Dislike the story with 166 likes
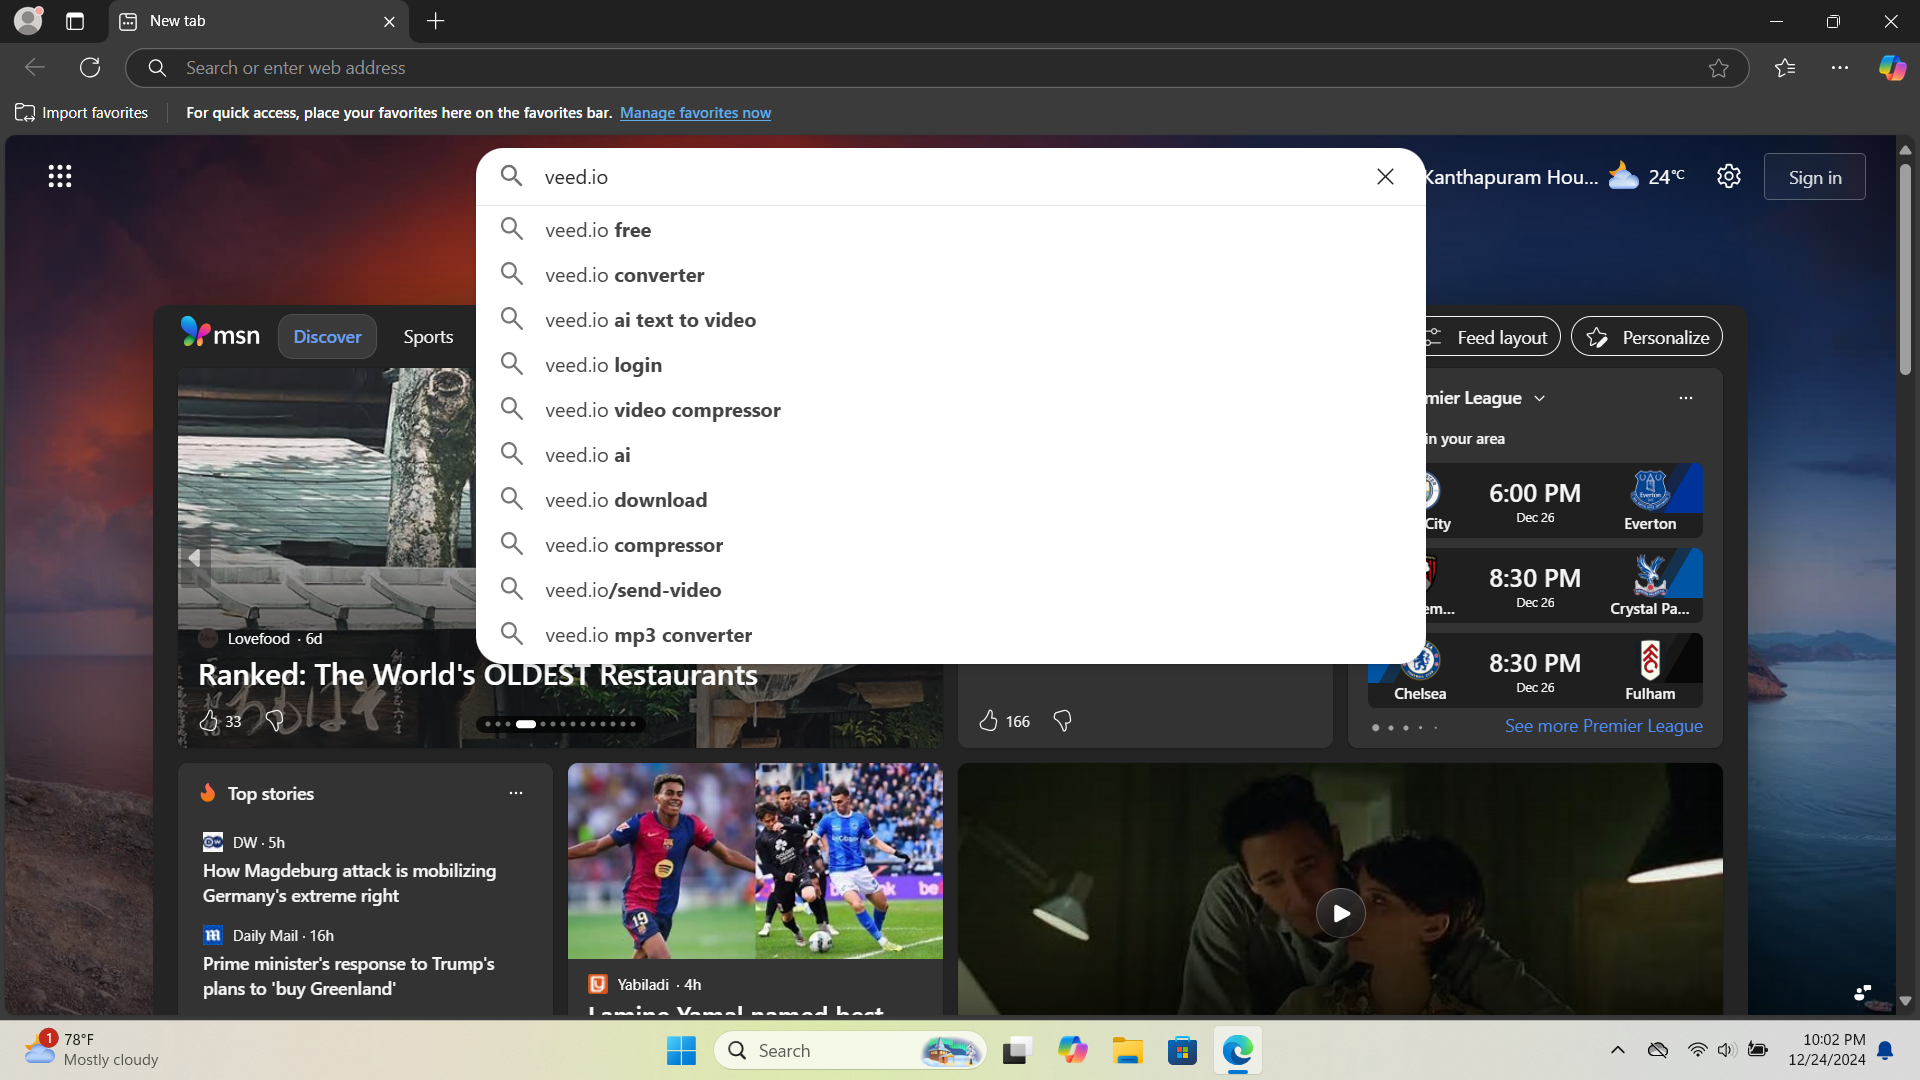Viewport: 1920px width, 1080px height. click(x=1062, y=721)
